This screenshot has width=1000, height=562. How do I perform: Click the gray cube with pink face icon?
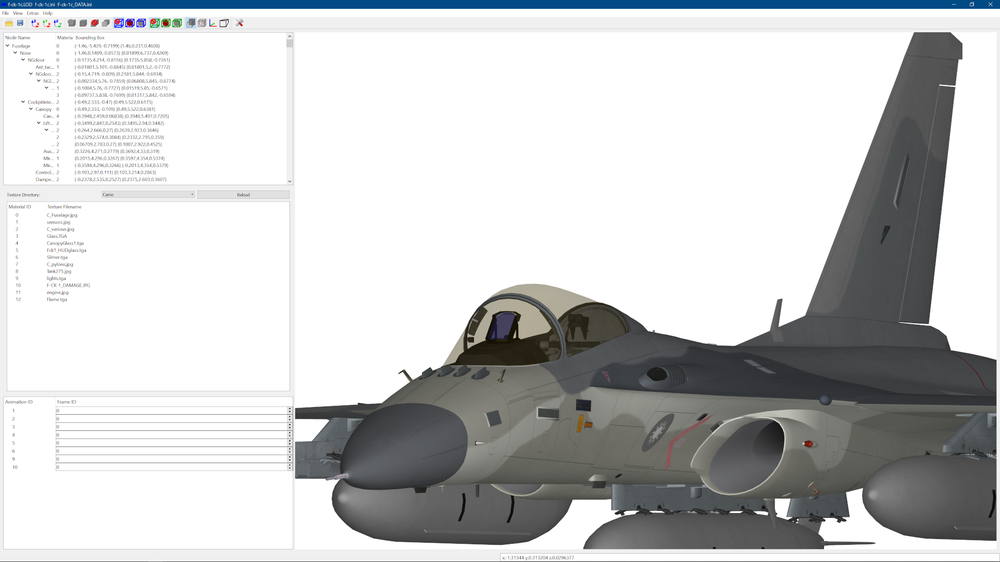coord(202,23)
